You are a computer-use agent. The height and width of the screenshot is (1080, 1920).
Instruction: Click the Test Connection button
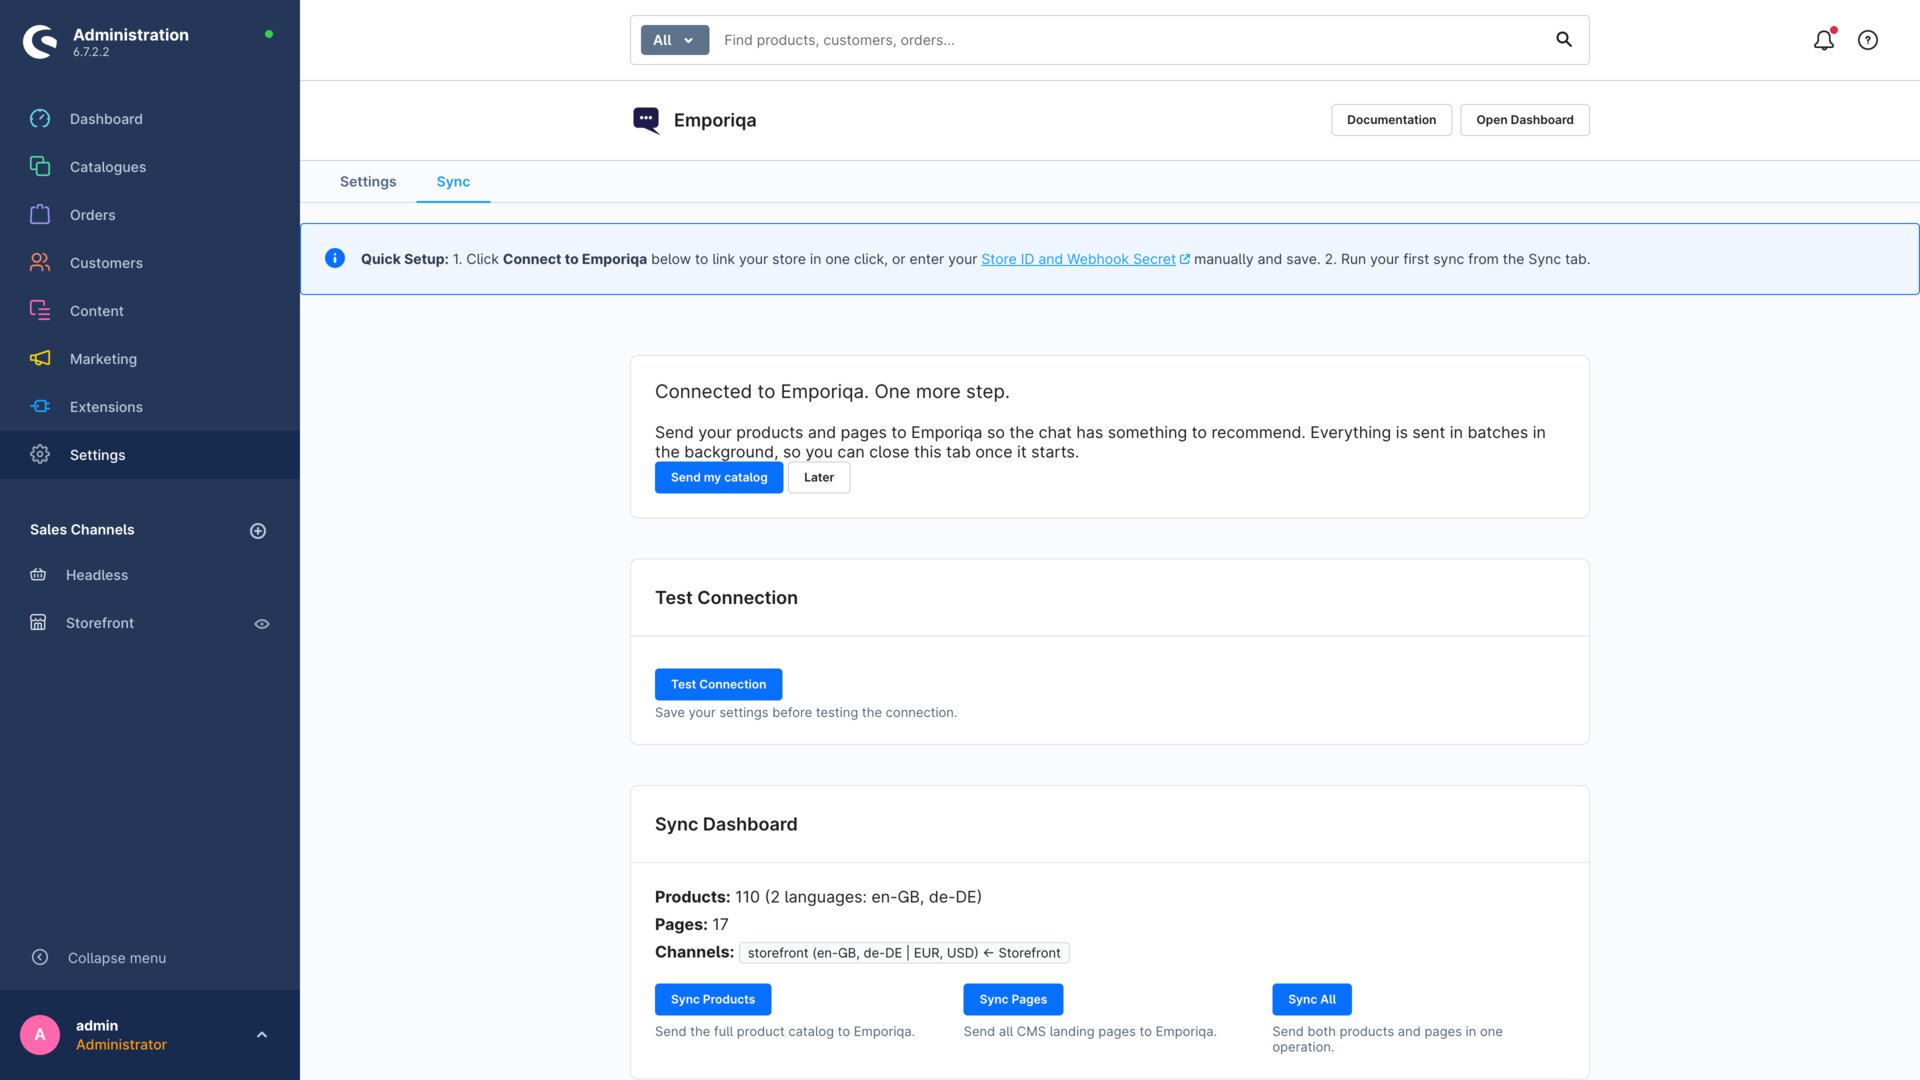718,684
